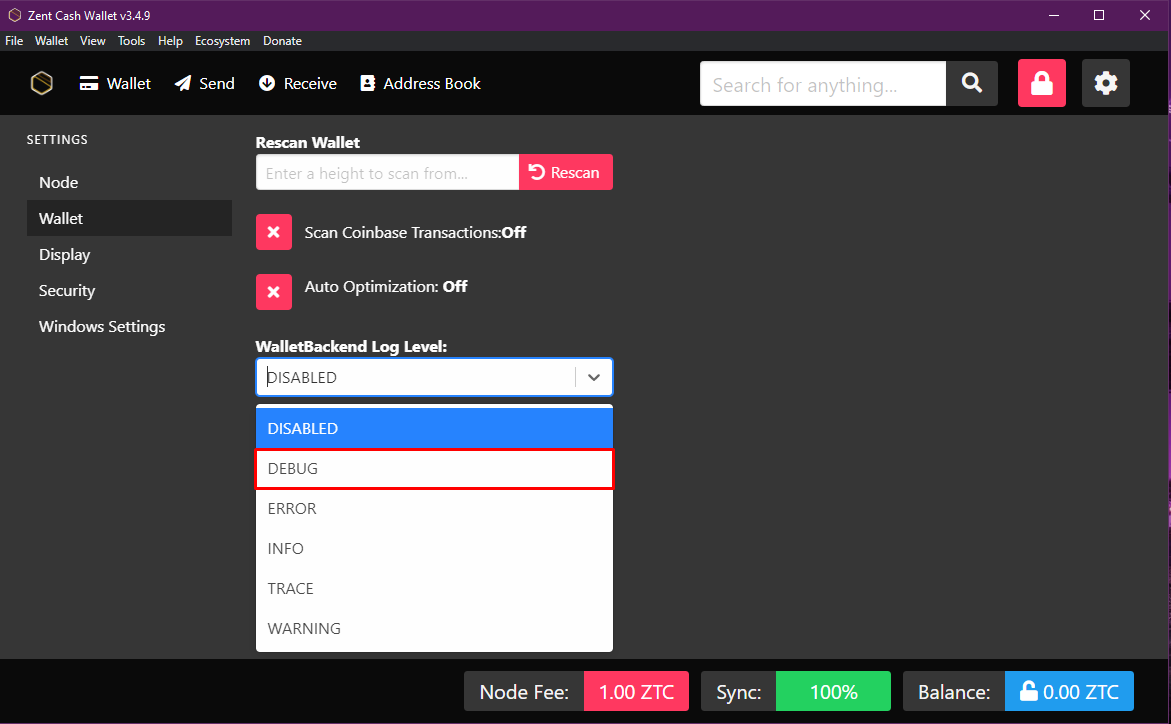Choose DISABLED from the log level list
Image resolution: width=1171 pixels, height=724 pixels.
point(434,428)
